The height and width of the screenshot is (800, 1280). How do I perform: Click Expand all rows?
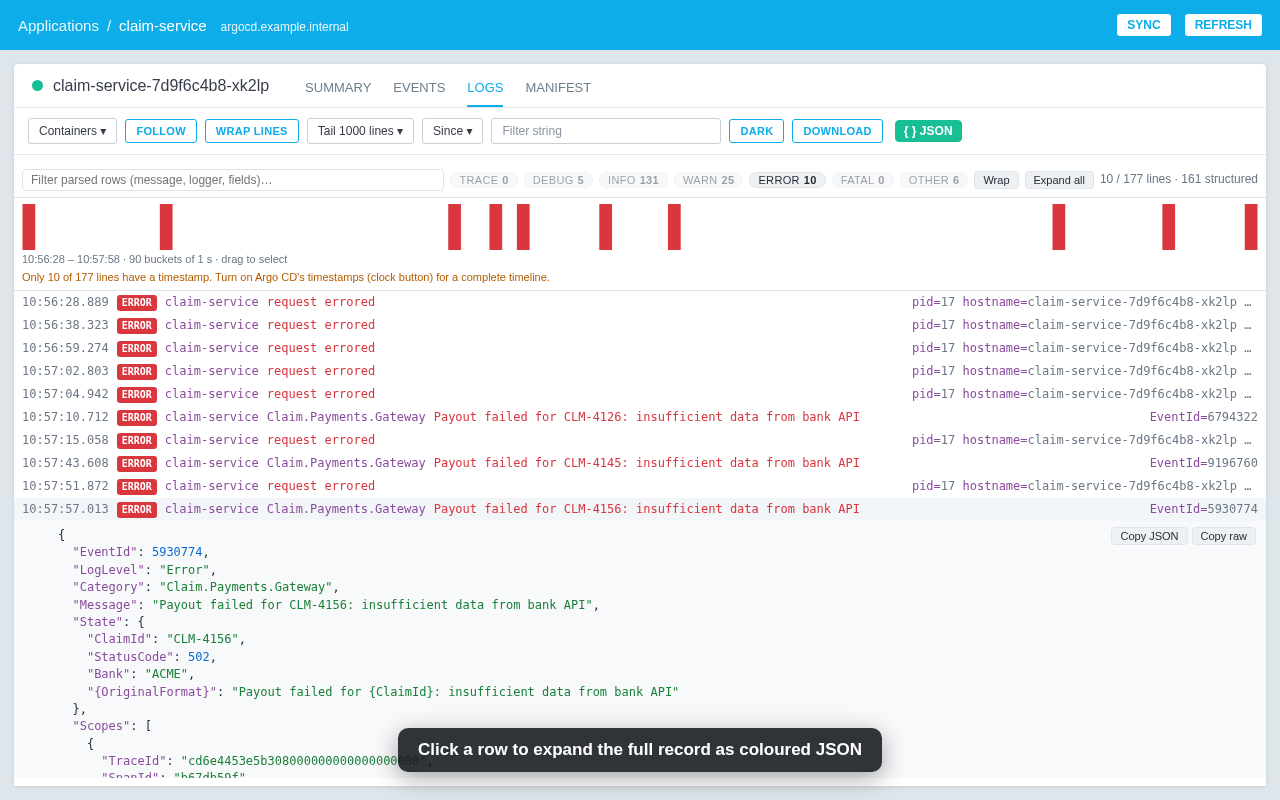[1059, 180]
